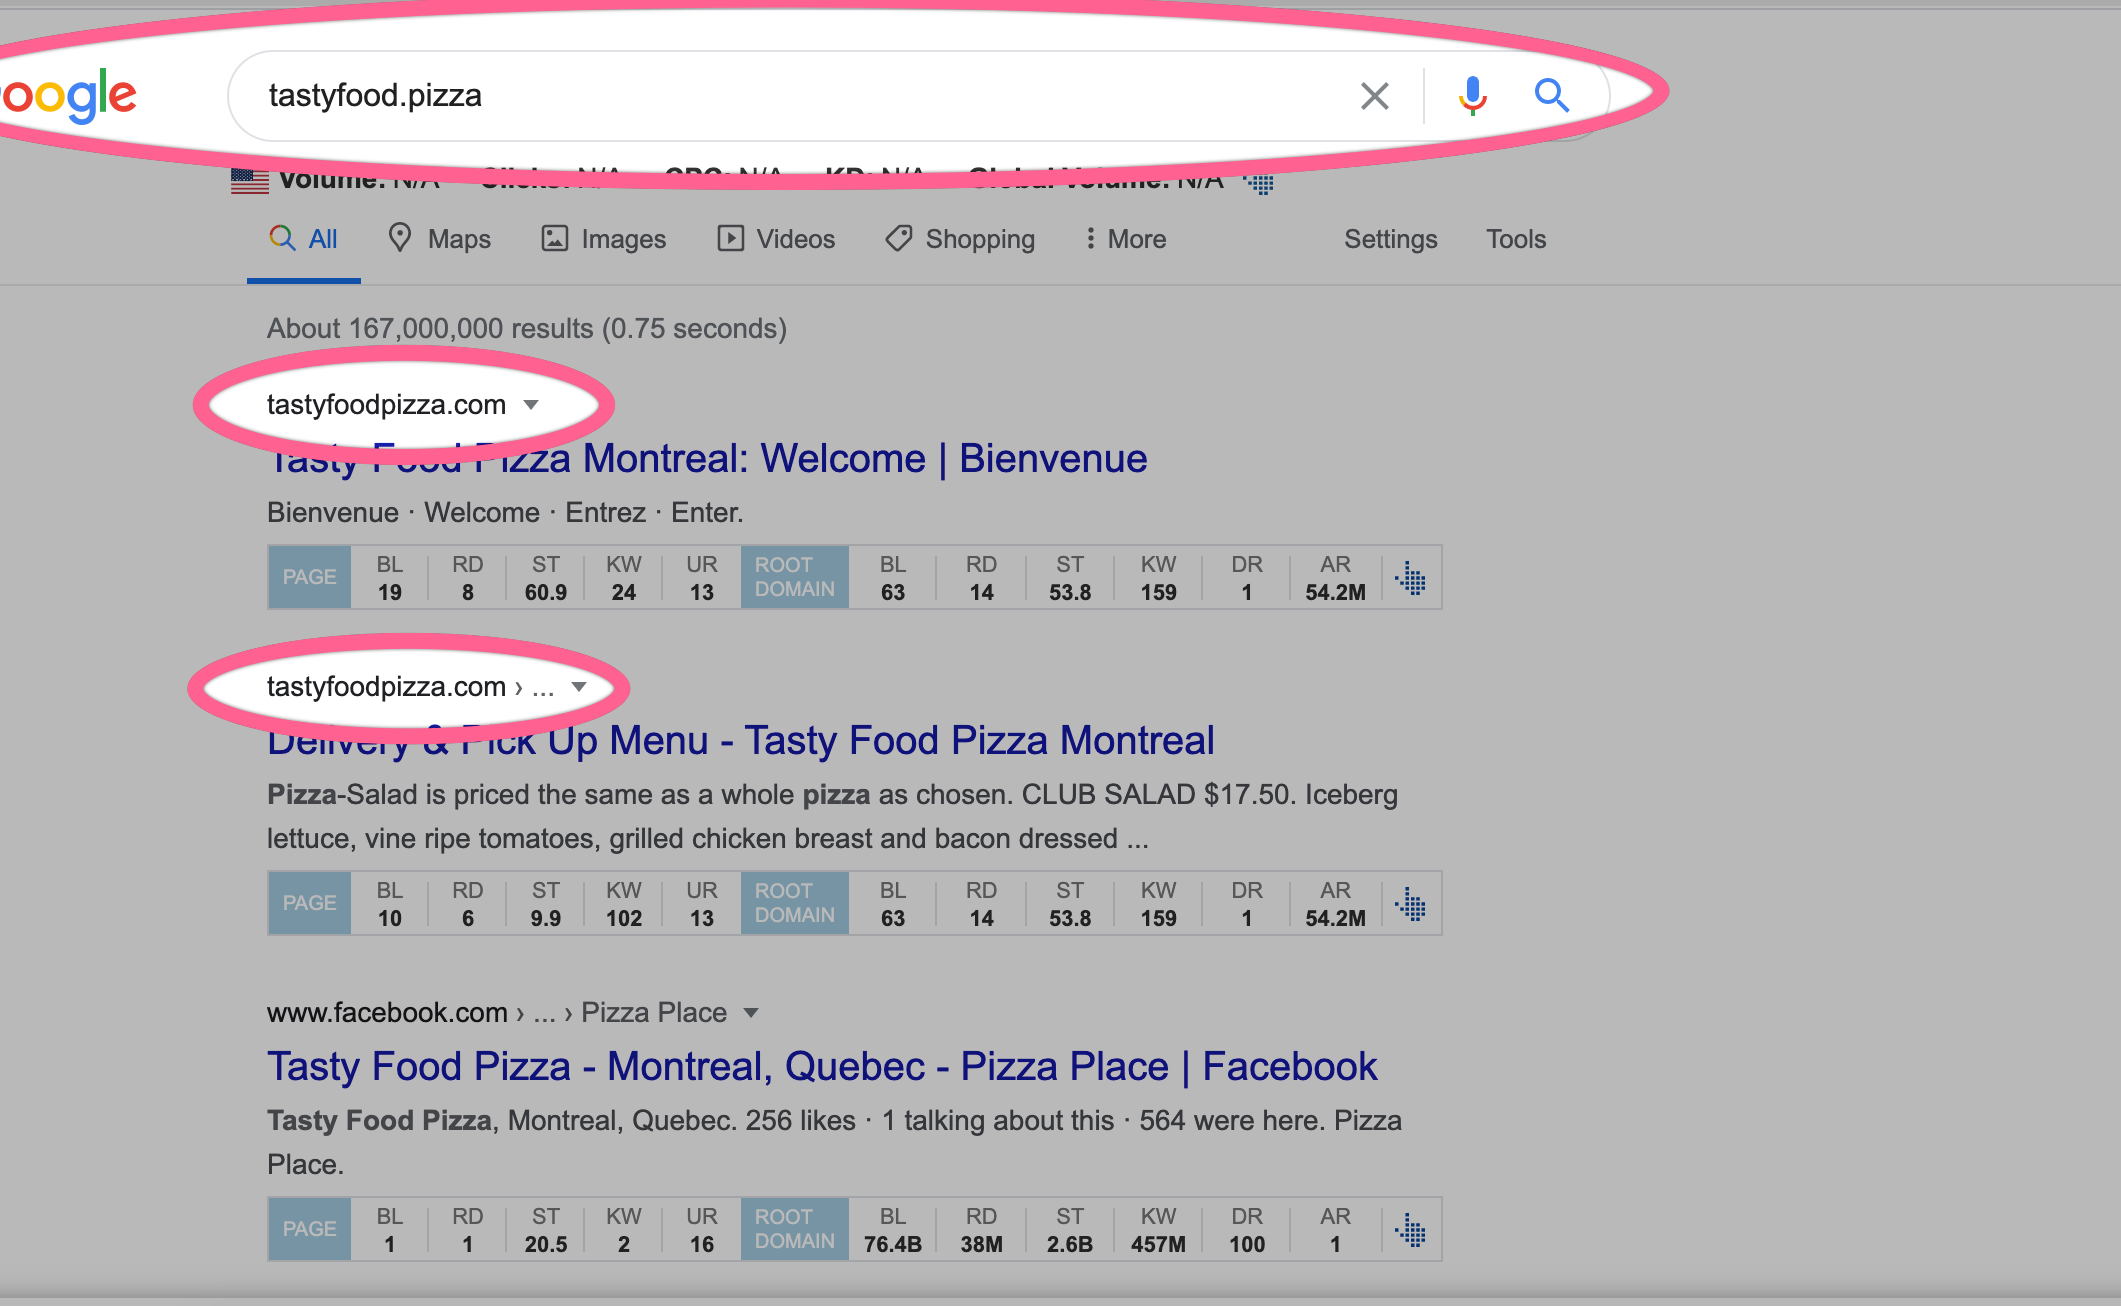2121x1306 pixels.
Task: Open search Settings
Action: point(1390,239)
